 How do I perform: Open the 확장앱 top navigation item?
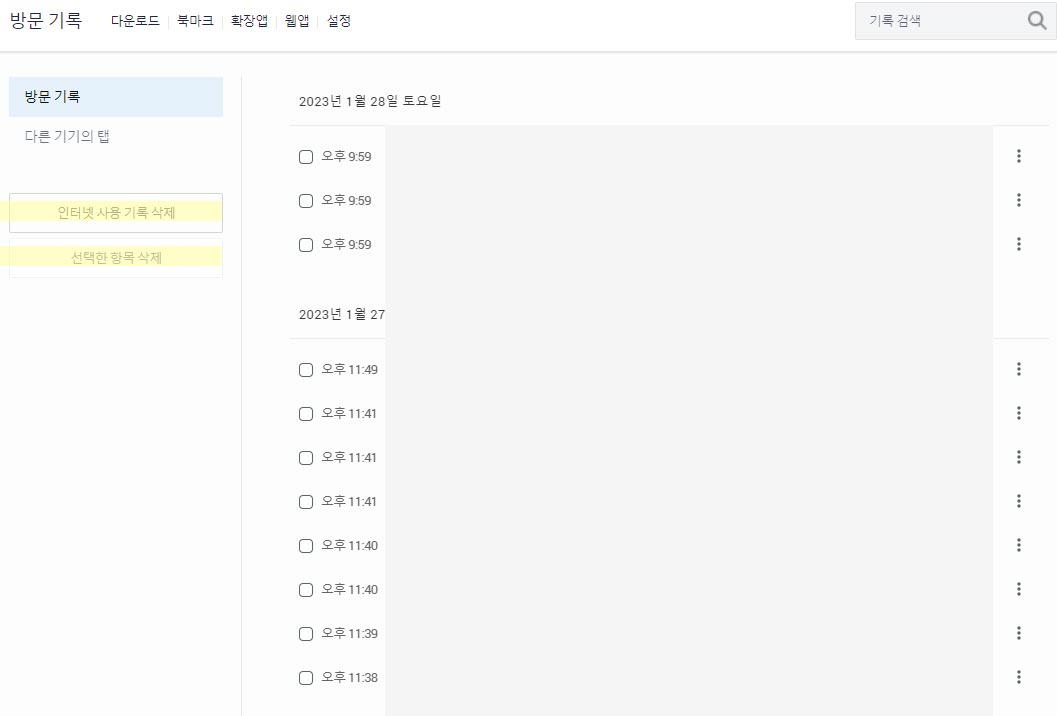coord(249,21)
